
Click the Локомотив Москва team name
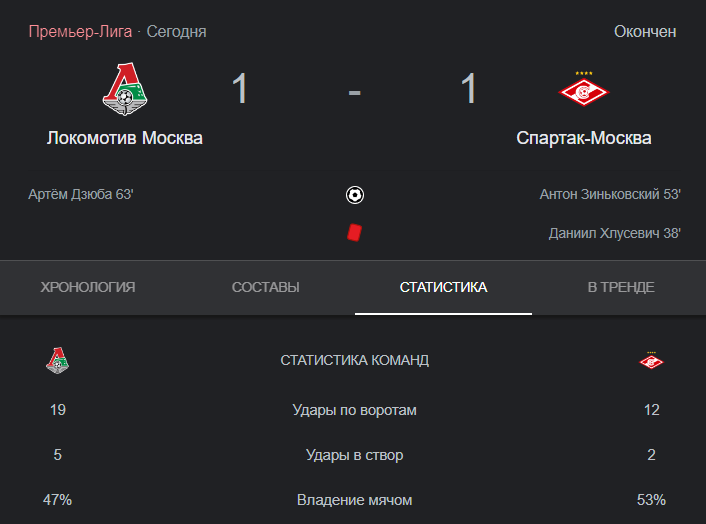click(125, 138)
